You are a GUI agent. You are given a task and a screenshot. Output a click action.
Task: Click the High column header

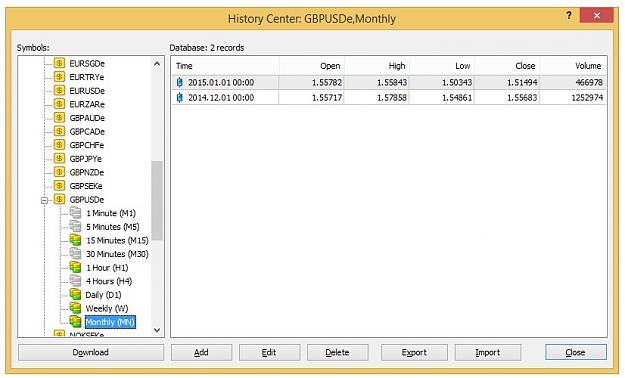pos(377,66)
